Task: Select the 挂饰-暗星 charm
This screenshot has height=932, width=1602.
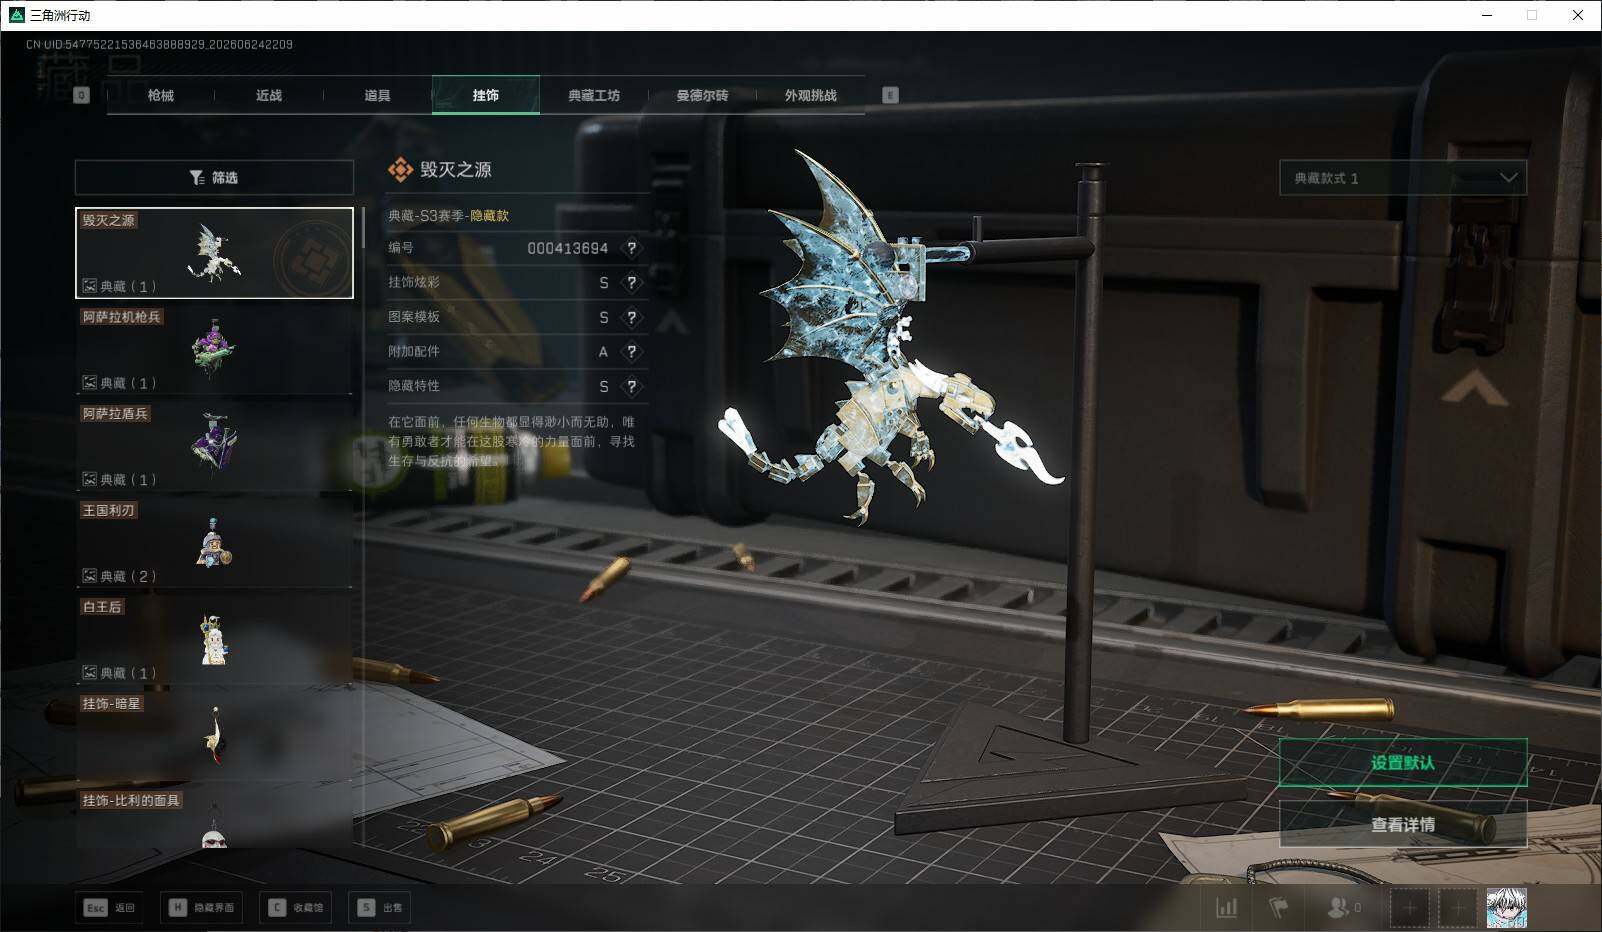Action: coord(214,737)
